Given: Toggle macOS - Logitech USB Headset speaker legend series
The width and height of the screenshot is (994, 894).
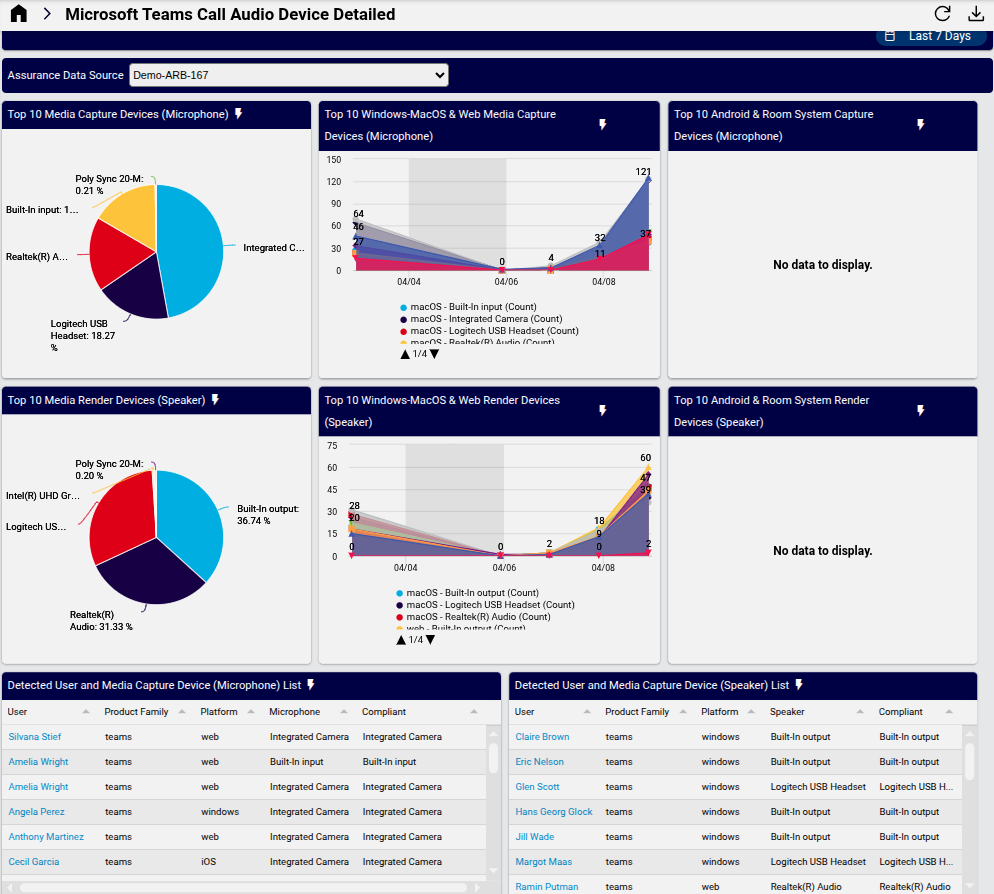Looking at the screenshot, I should [x=485, y=605].
